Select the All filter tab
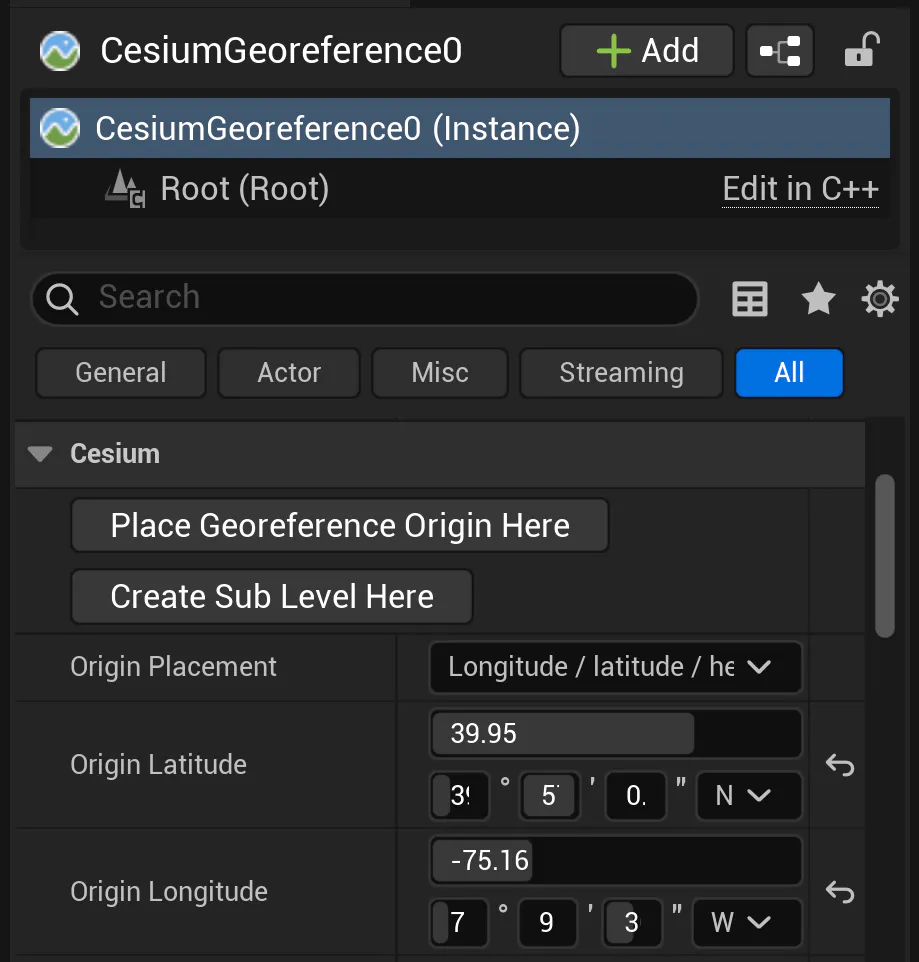Screen dimensions: 919x962 point(789,373)
